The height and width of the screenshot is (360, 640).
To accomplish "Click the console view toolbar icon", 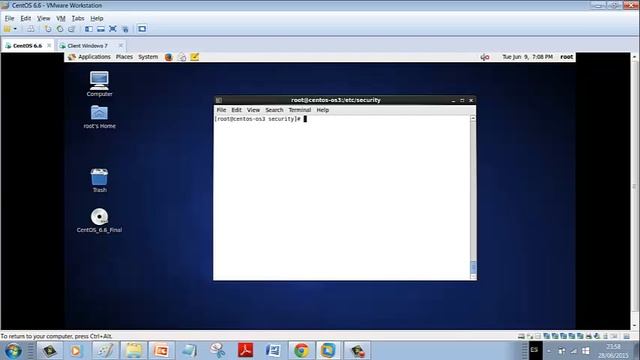I will (x=142, y=29).
